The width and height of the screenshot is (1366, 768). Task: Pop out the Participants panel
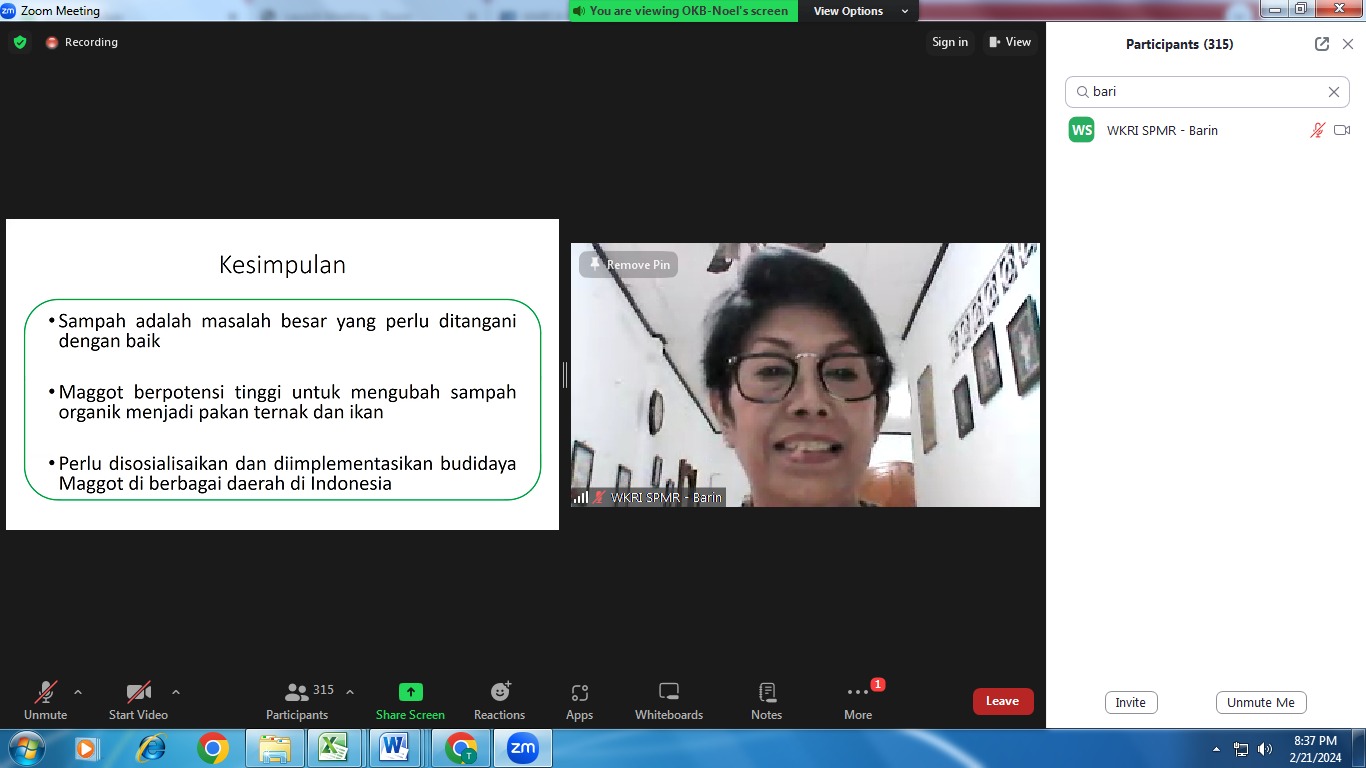pyautogui.click(x=1322, y=44)
